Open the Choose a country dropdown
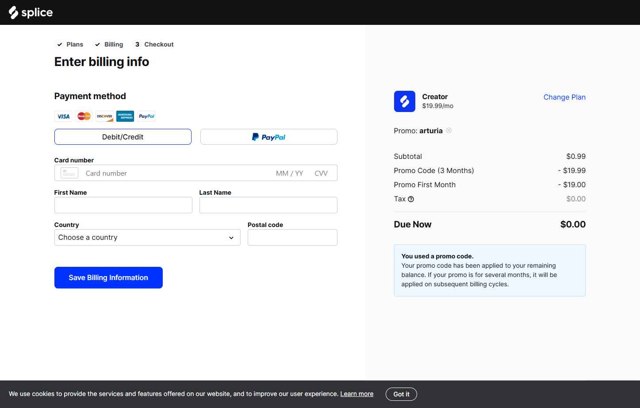The height and width of the screenshot is (408, 640). point(147,237)
